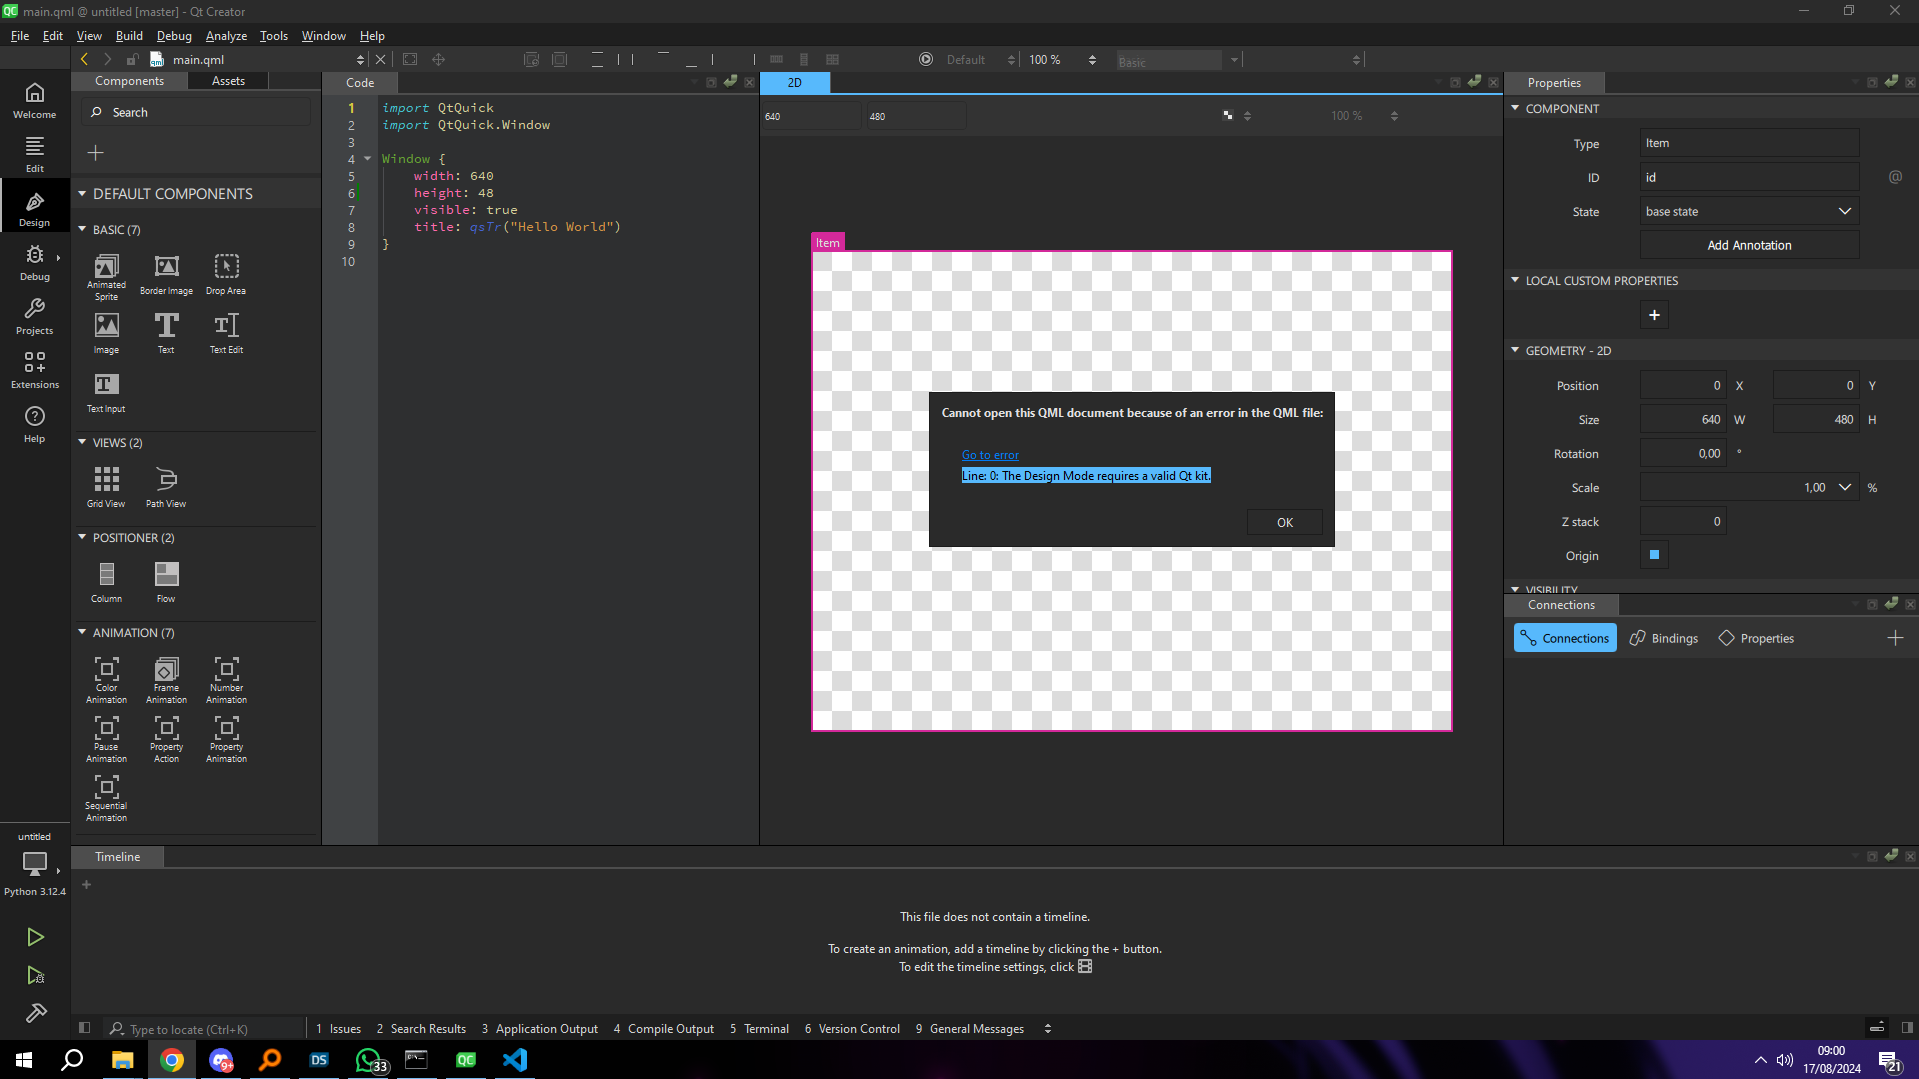Collapse the LOCAL CUSTOM PROPERTIES section

1515,280
